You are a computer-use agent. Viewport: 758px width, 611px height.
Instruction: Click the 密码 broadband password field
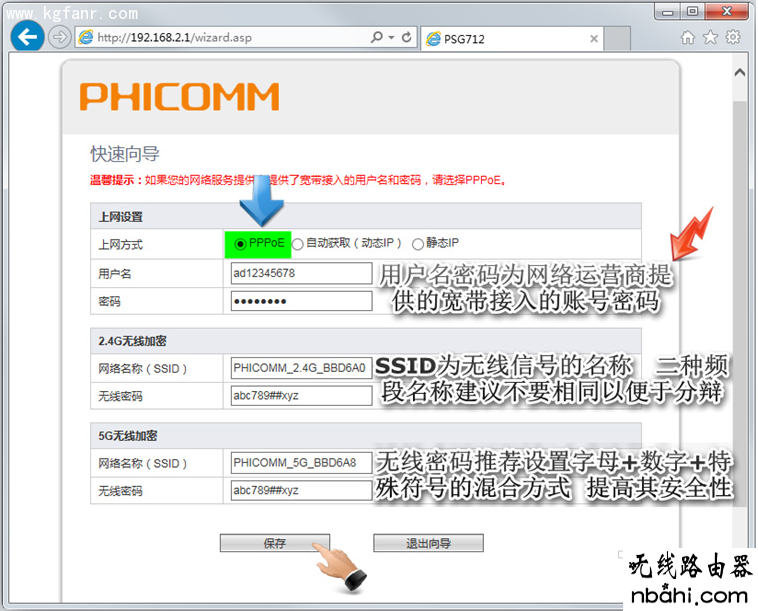click(x=301, y=301)
